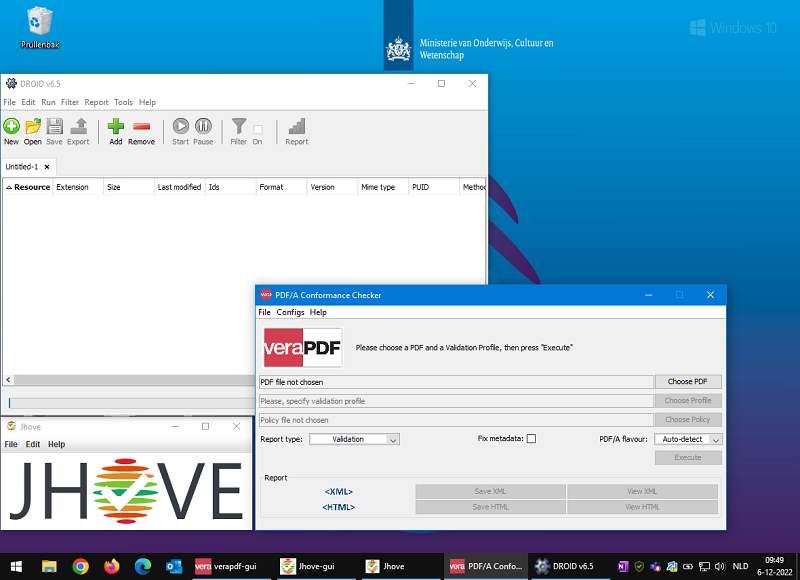Open the DROID Help menu

[147, 102]
